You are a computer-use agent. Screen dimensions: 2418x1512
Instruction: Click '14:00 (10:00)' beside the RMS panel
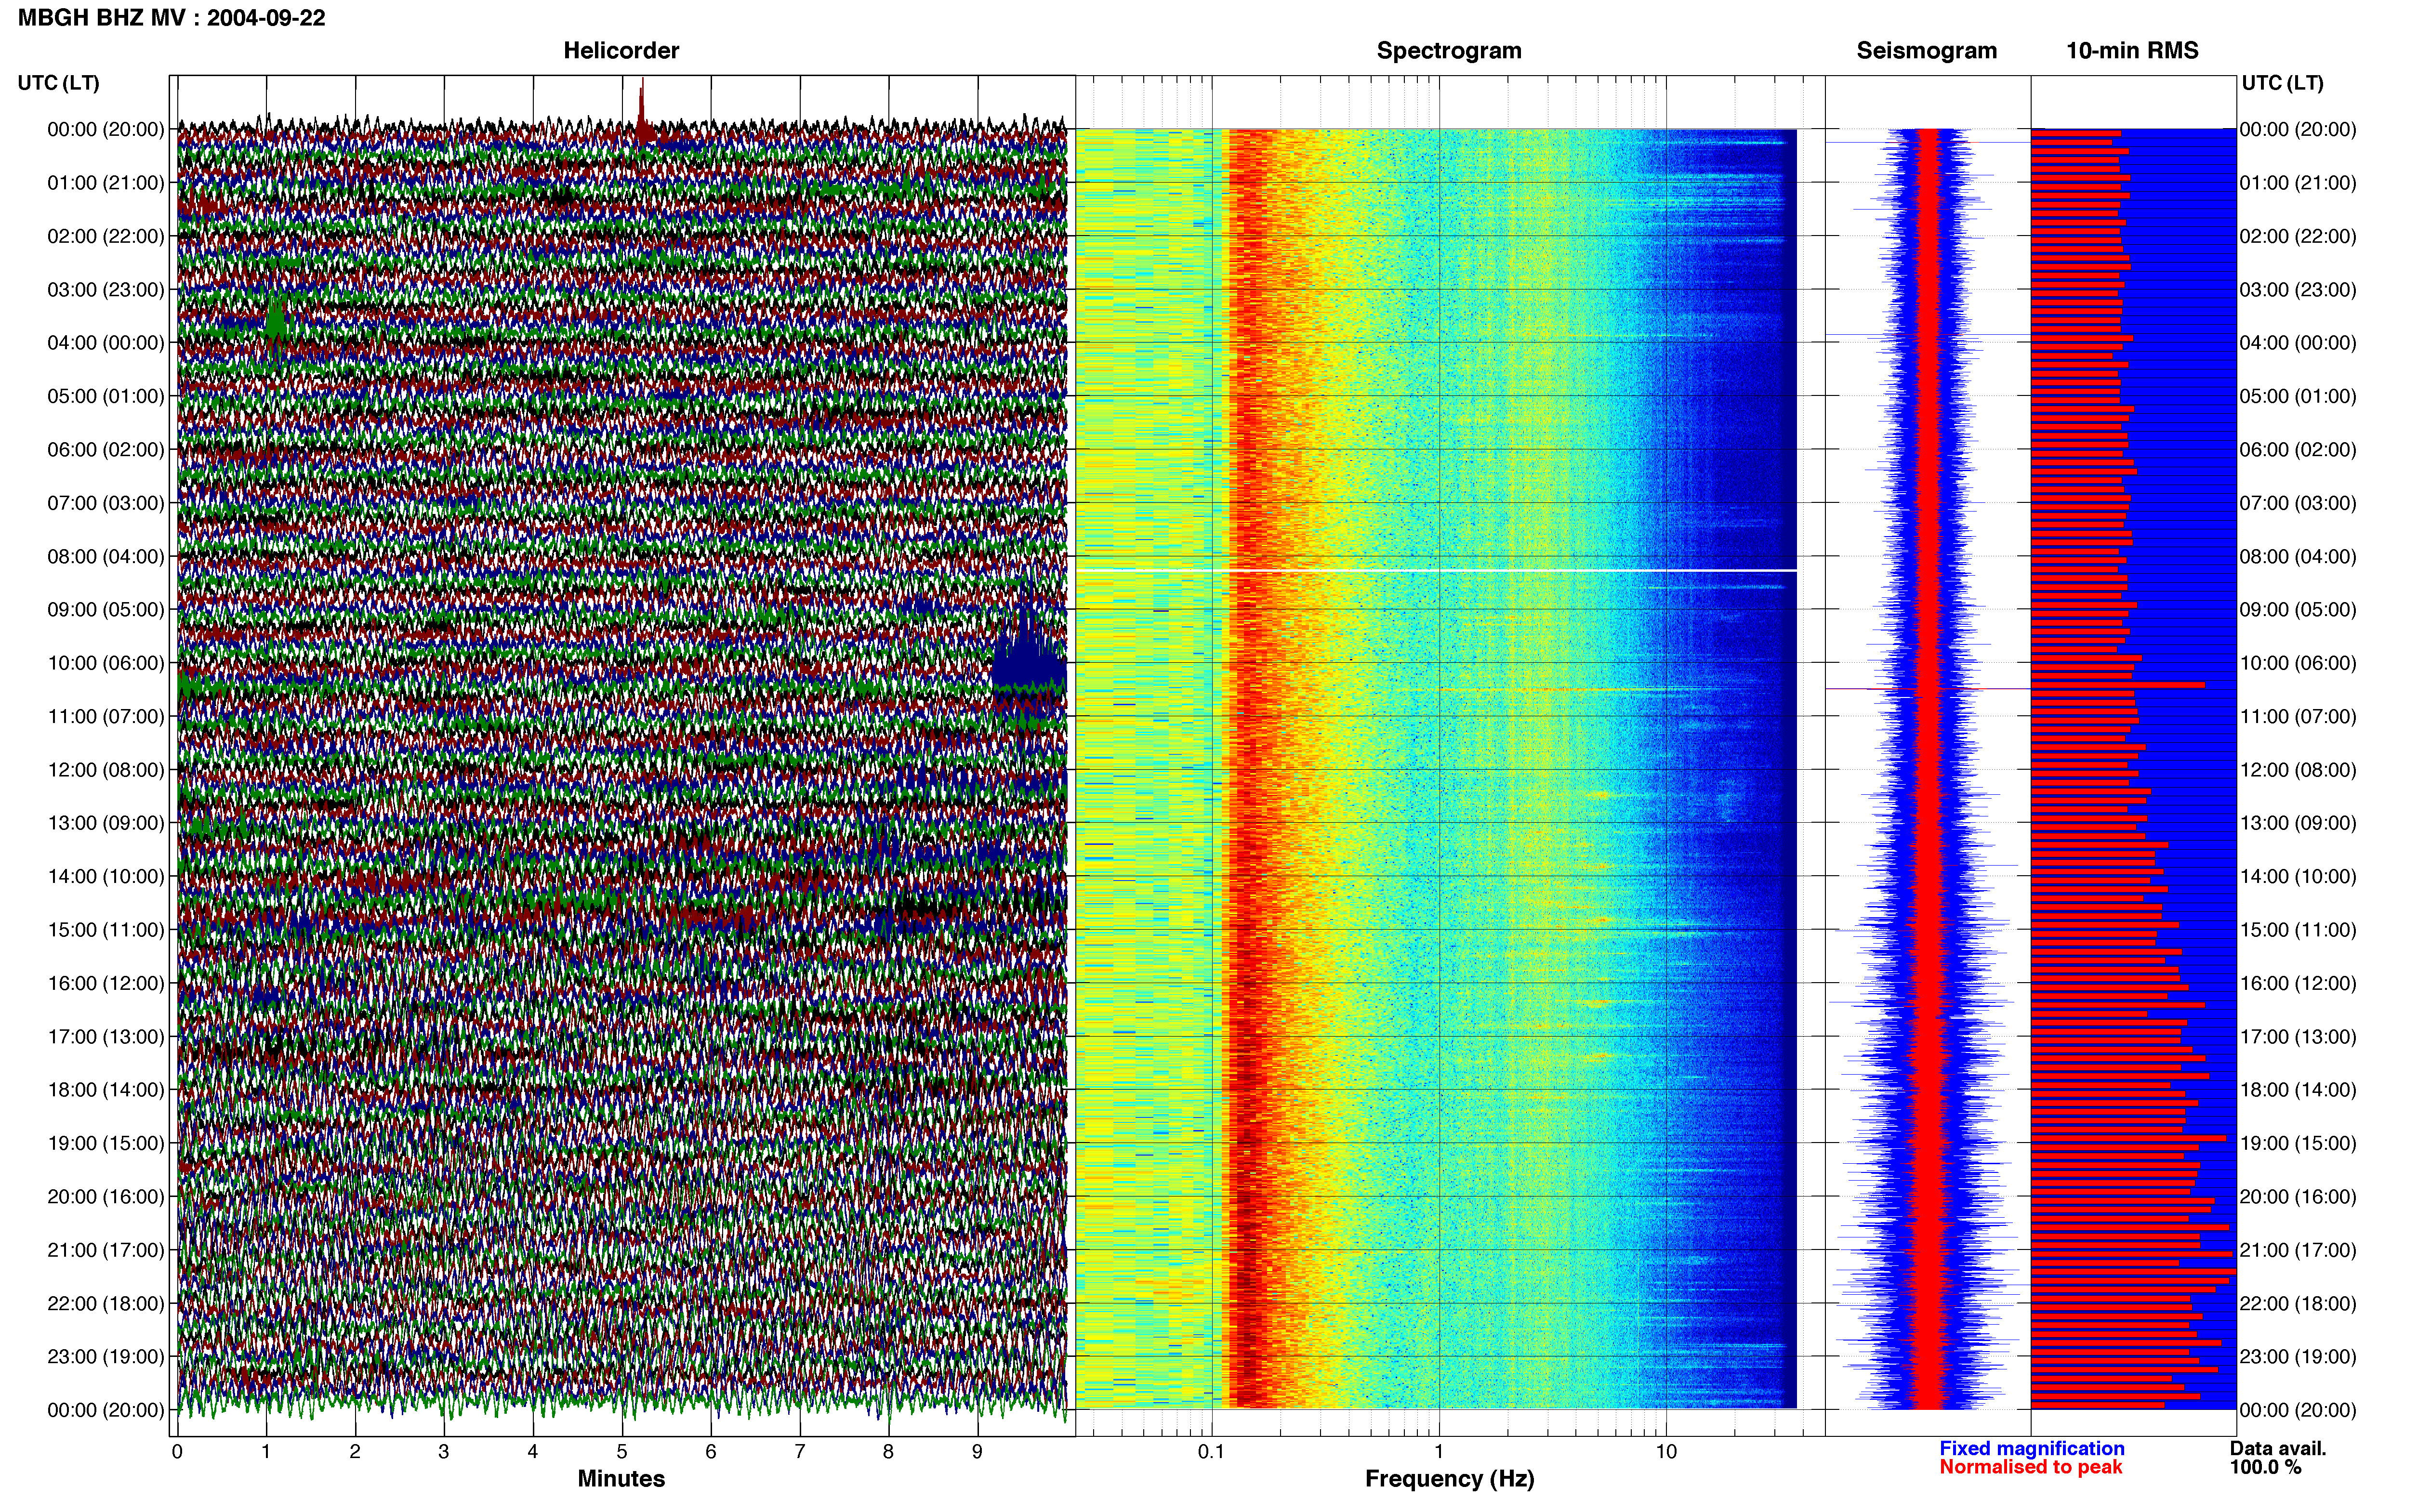pos(2298,877)
